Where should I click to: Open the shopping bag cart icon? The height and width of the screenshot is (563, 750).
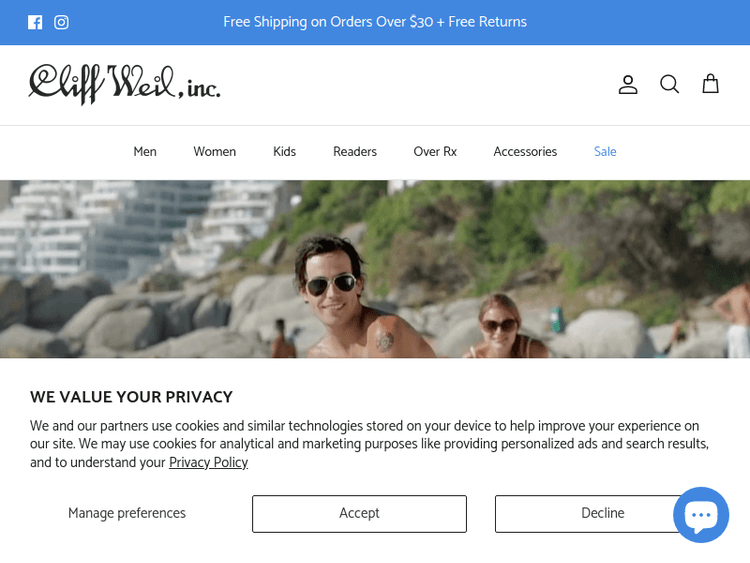point(710,84)
